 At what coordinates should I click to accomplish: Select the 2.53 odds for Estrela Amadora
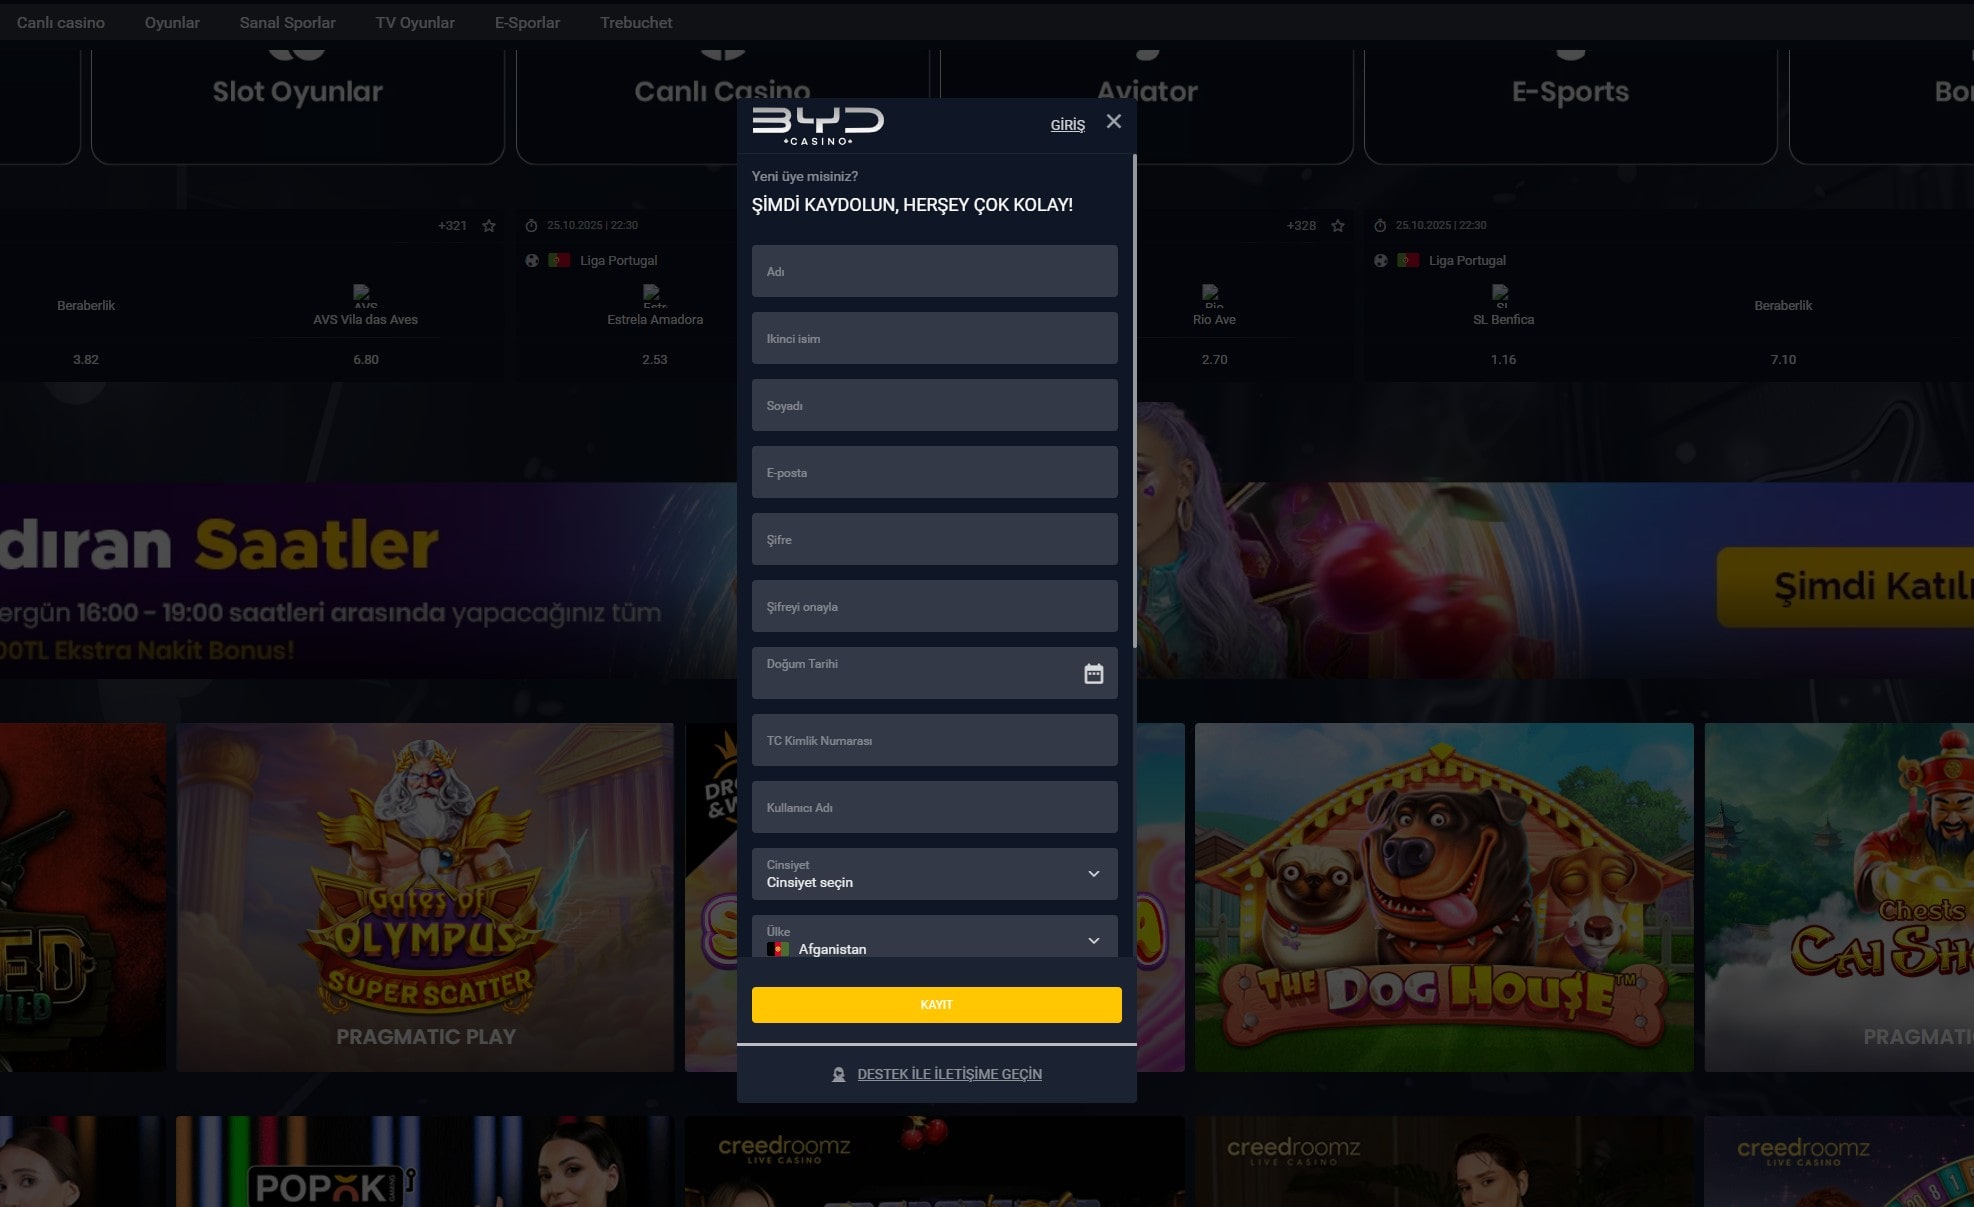click(655, 359)
